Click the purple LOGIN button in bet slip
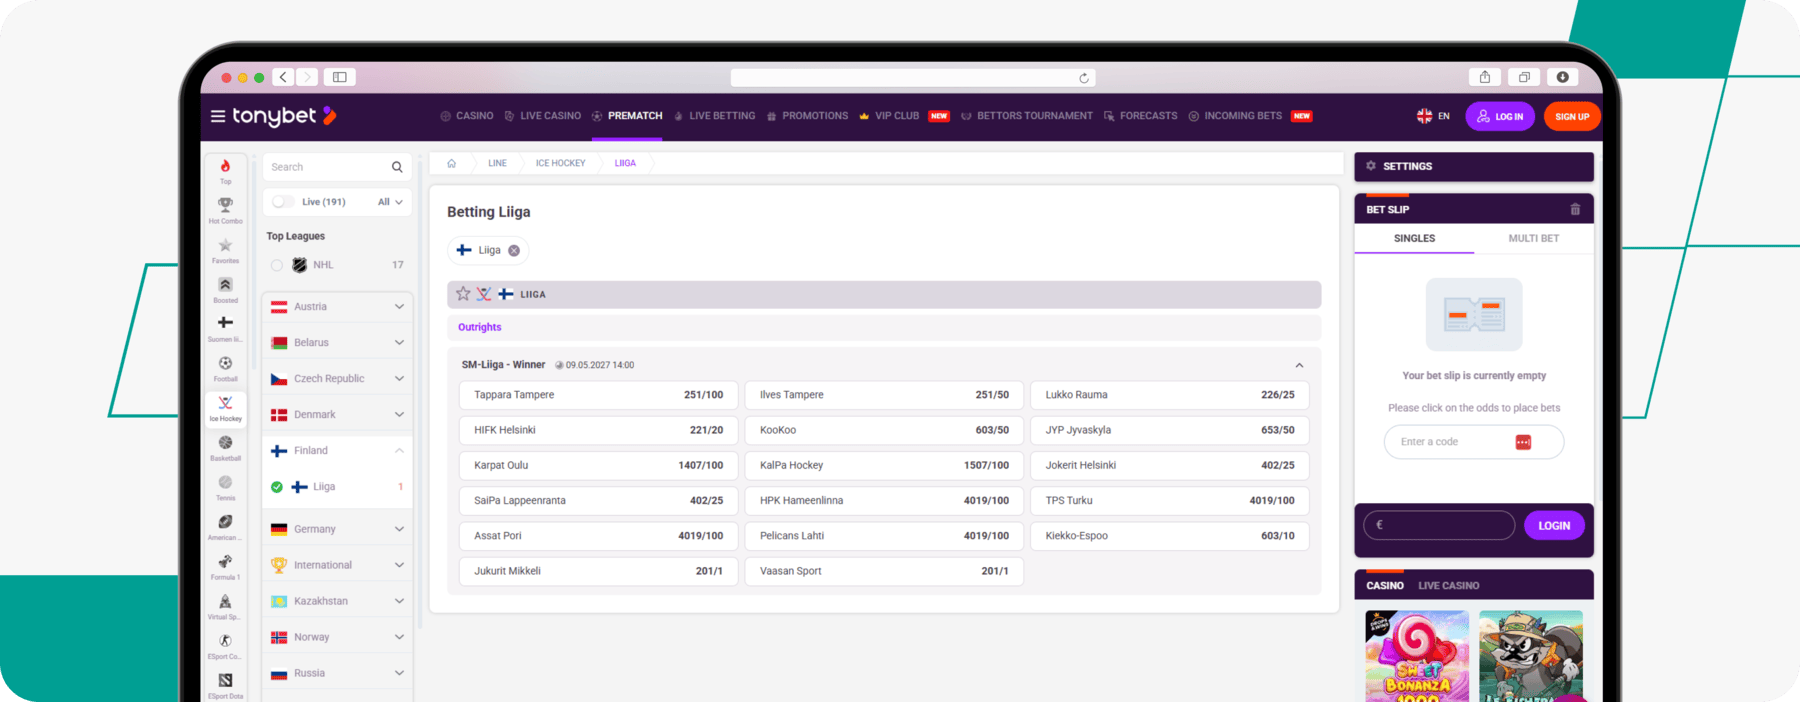Screen dimensions: 1800x702 1554,526
